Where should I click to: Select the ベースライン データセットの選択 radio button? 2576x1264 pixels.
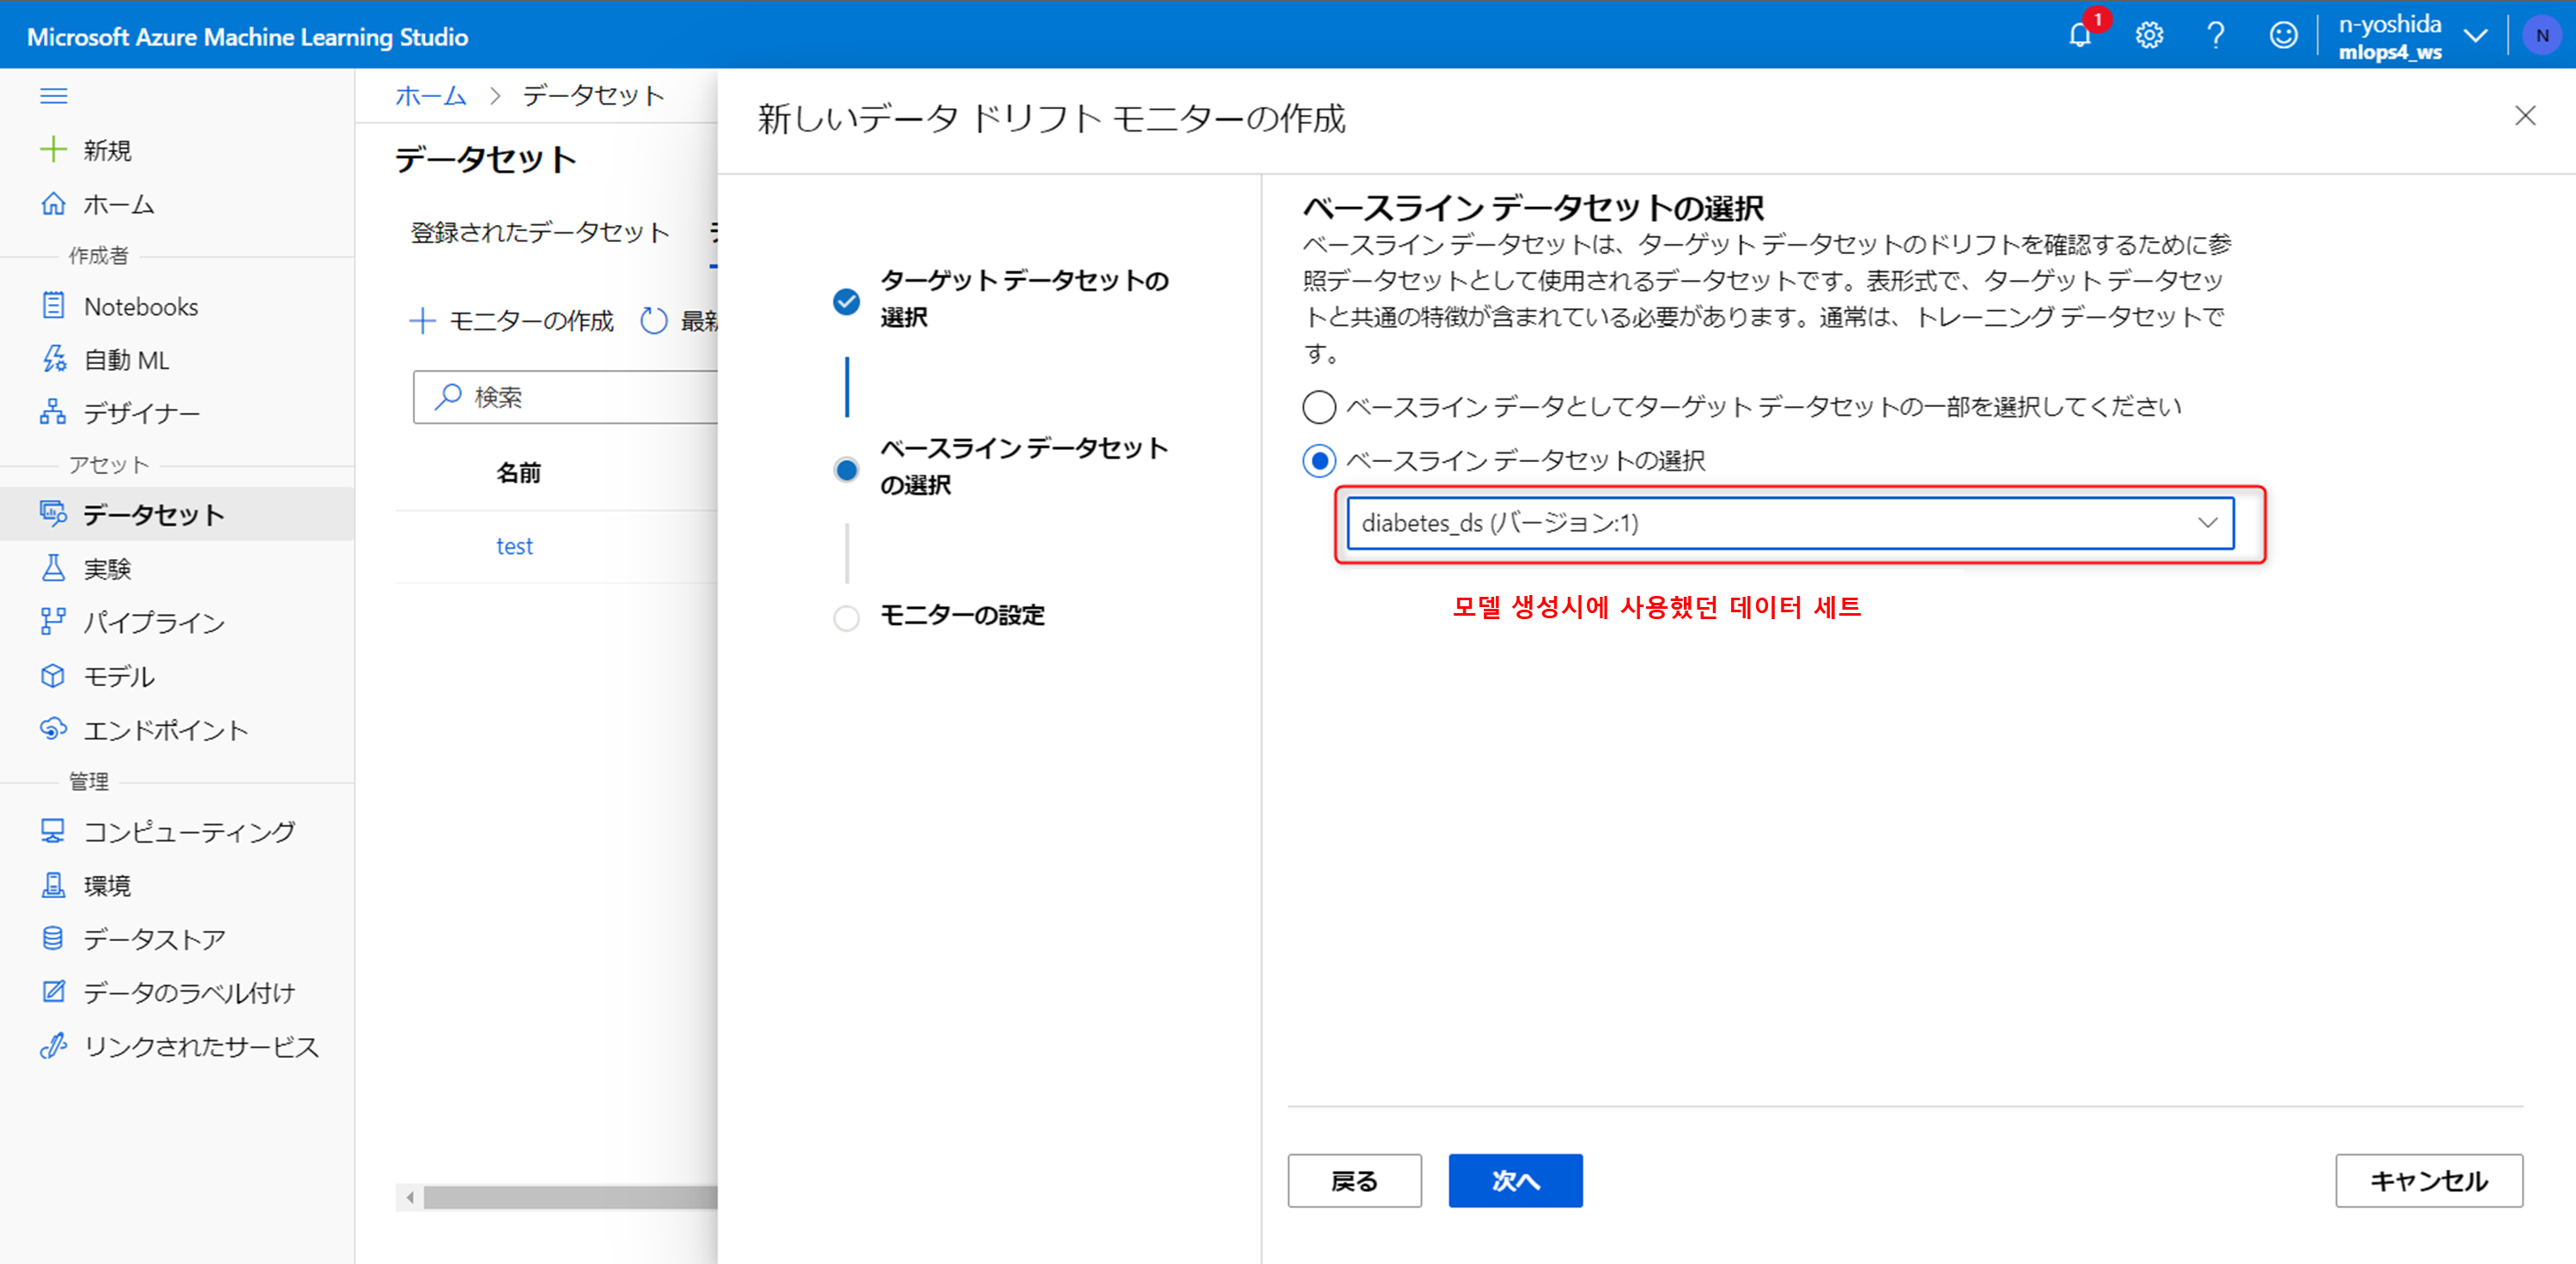tap(1319, 461)
